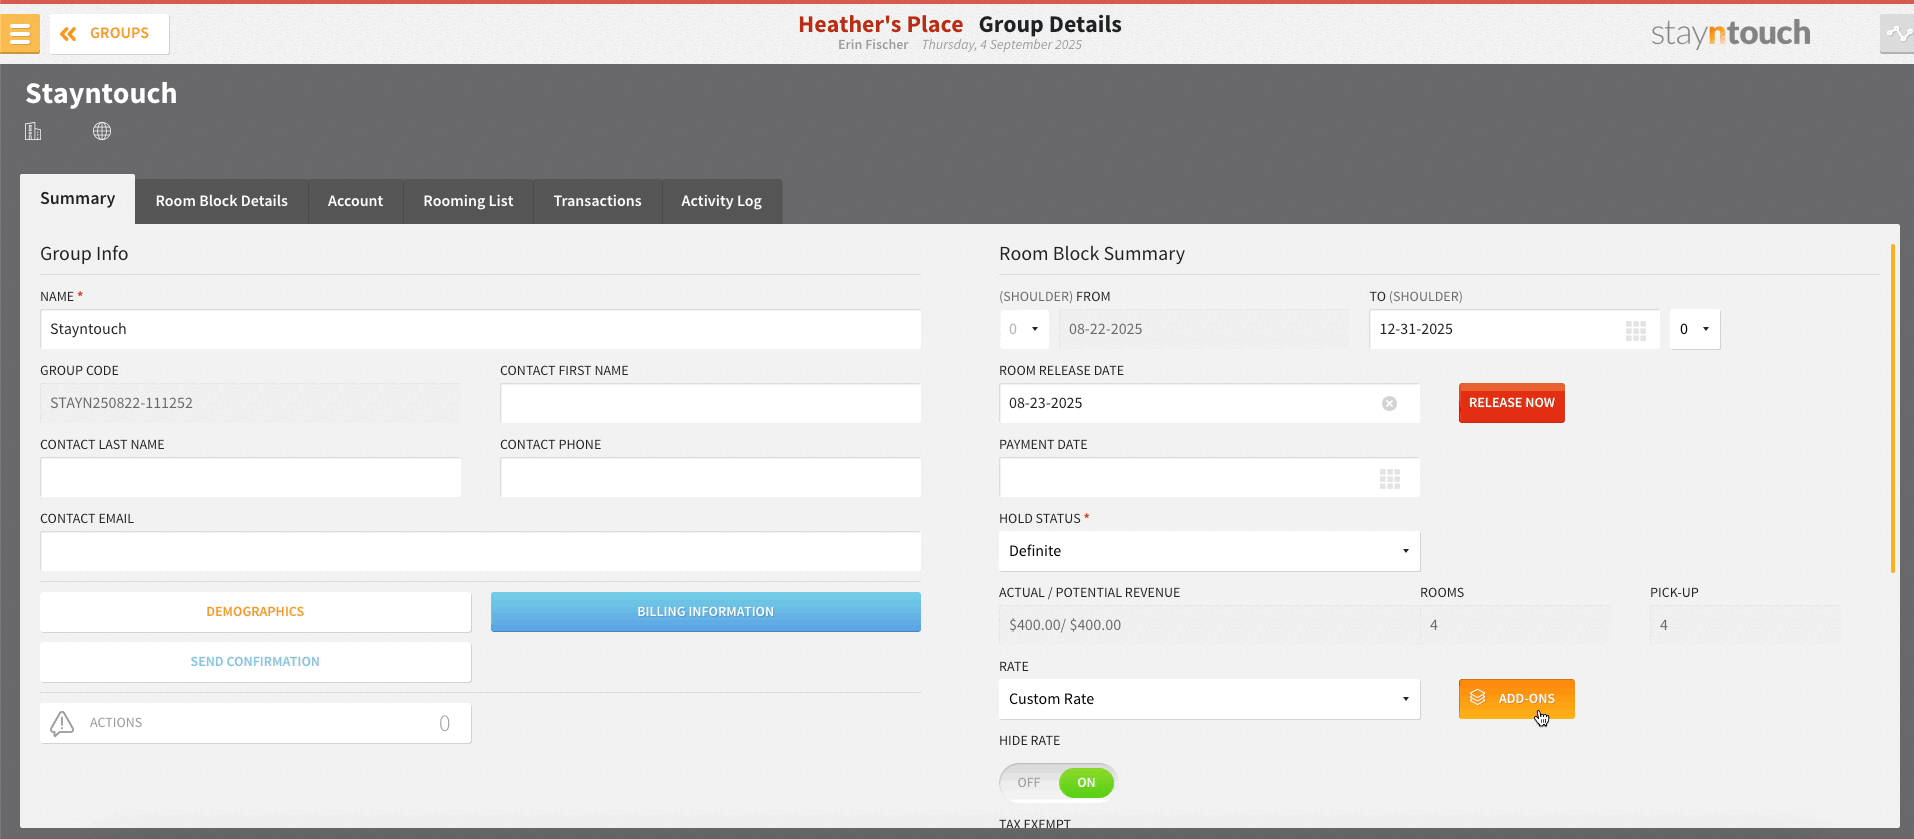
Task: Switch to the Summary tab
Action: pyautogui.click(x=78, y=199)
